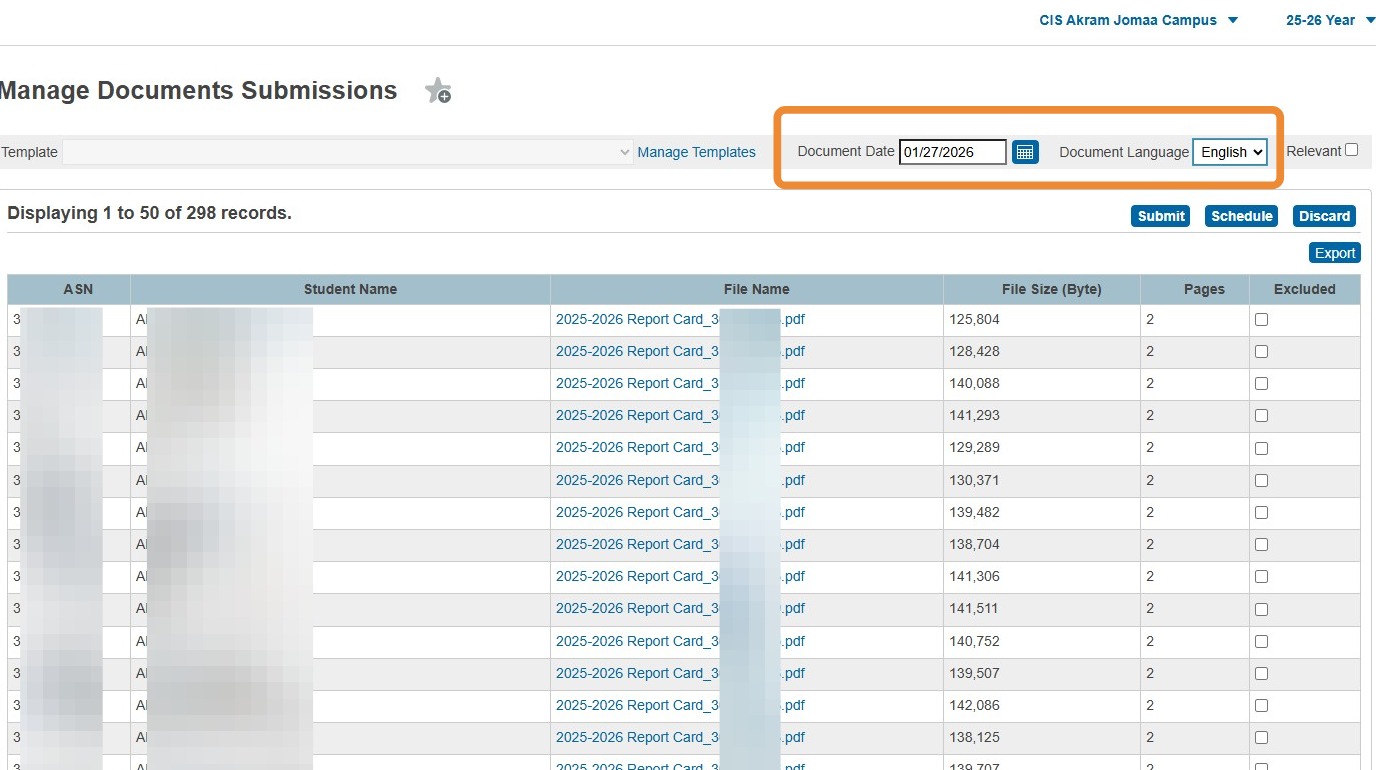Export the records list
Image resolution: width=1376 pixels, height=770 pixels.
point(1334,253)
